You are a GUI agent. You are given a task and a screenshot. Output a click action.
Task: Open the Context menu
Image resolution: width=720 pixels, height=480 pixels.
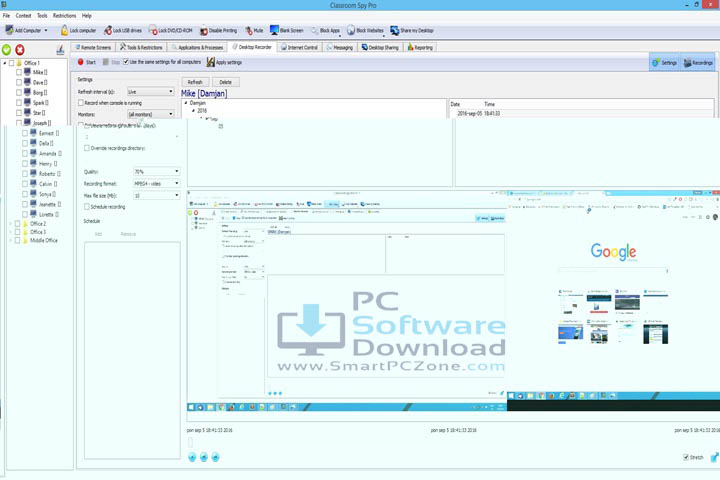(x=23, y=16)
